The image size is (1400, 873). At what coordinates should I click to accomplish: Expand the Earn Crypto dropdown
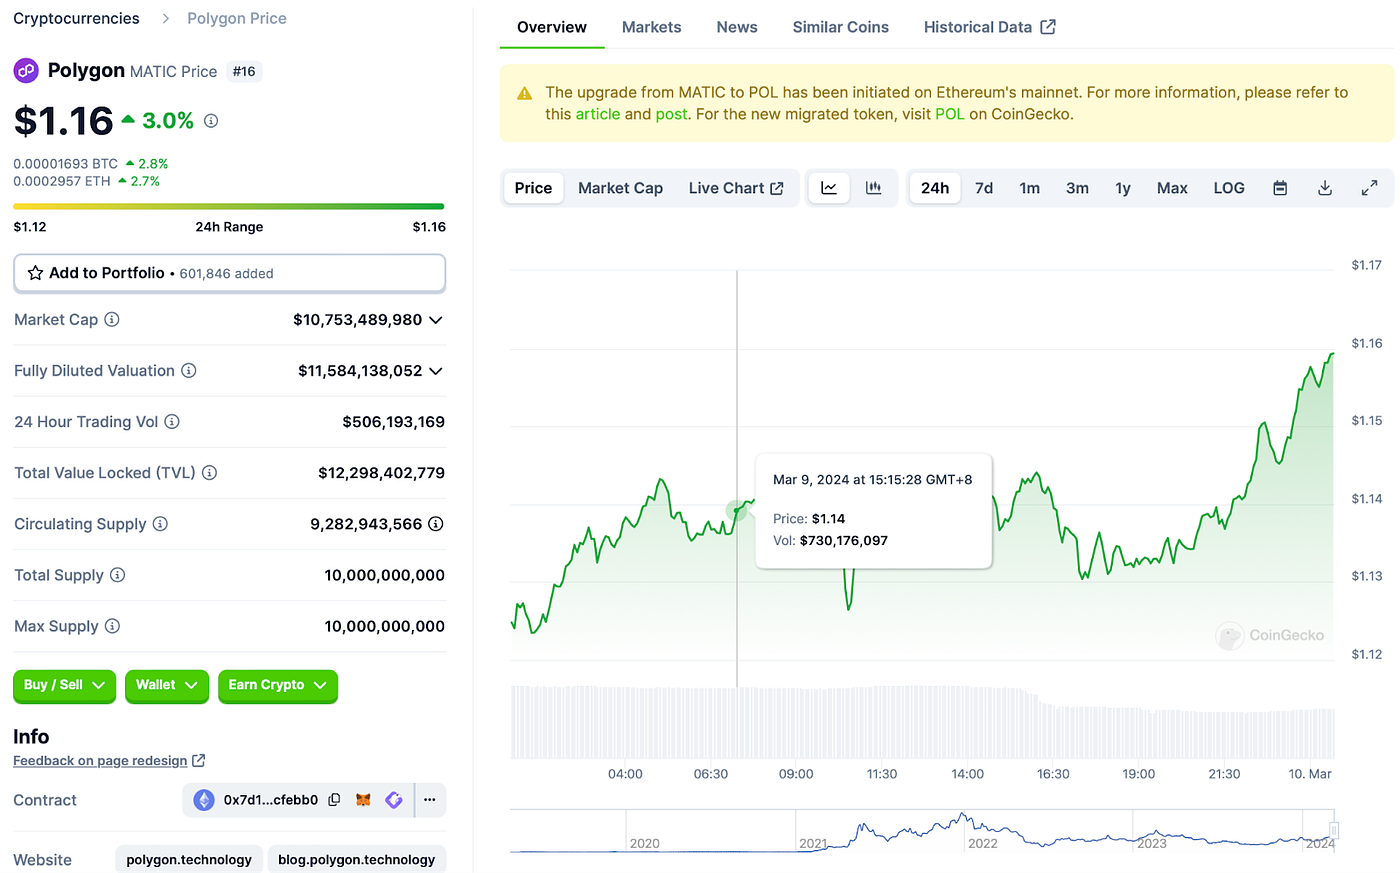[277, 686]
